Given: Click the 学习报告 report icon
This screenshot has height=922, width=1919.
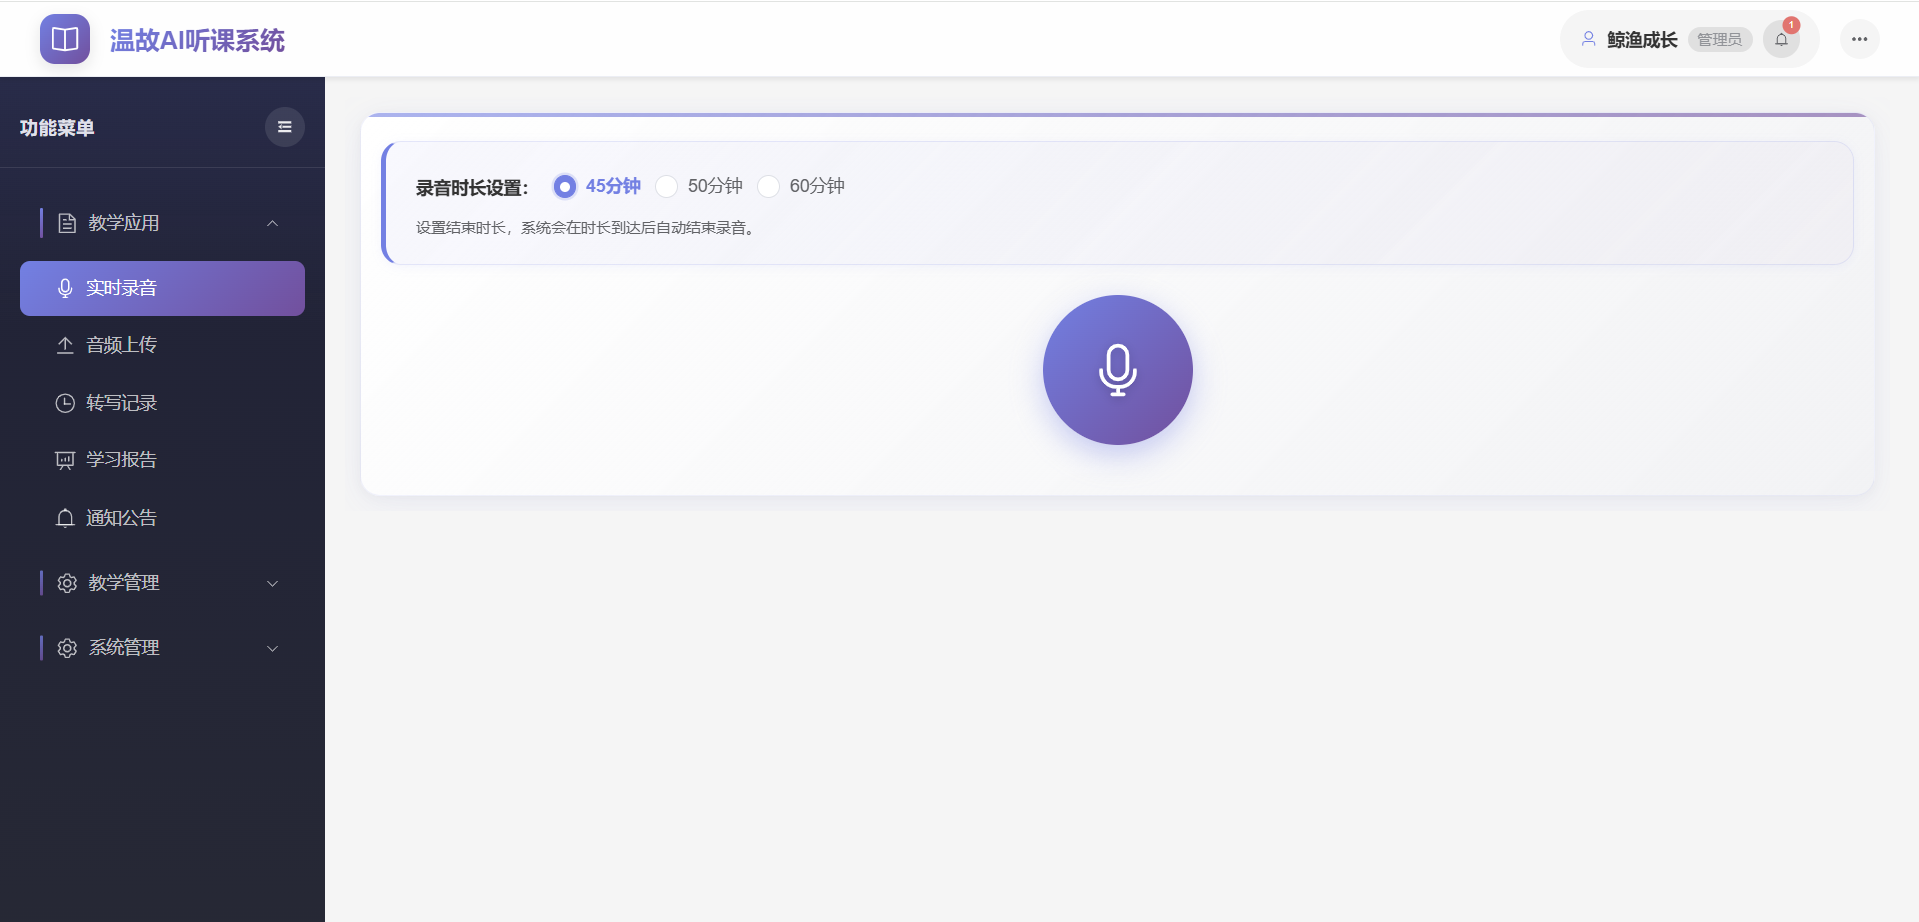Looking at the screenshot, I should tap(65, 459).
